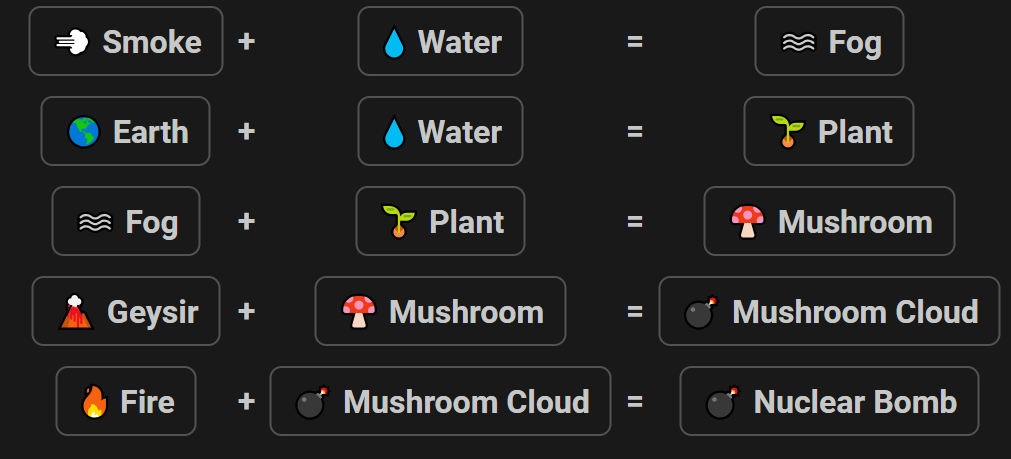Click the mushroom icon in the Geysir row
This screenshot has height=459, width=1011.
point(358,312)
